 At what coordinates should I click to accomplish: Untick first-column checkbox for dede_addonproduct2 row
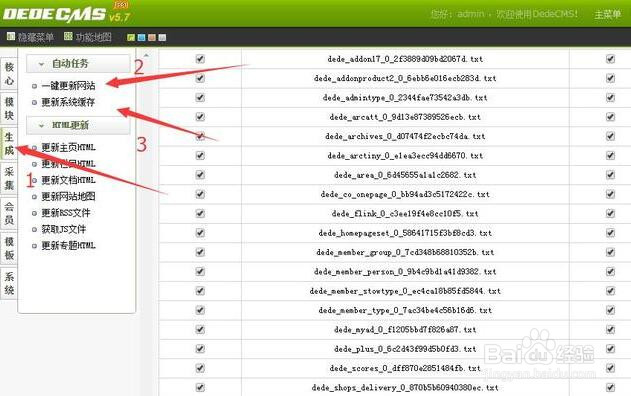pos(200,78)
